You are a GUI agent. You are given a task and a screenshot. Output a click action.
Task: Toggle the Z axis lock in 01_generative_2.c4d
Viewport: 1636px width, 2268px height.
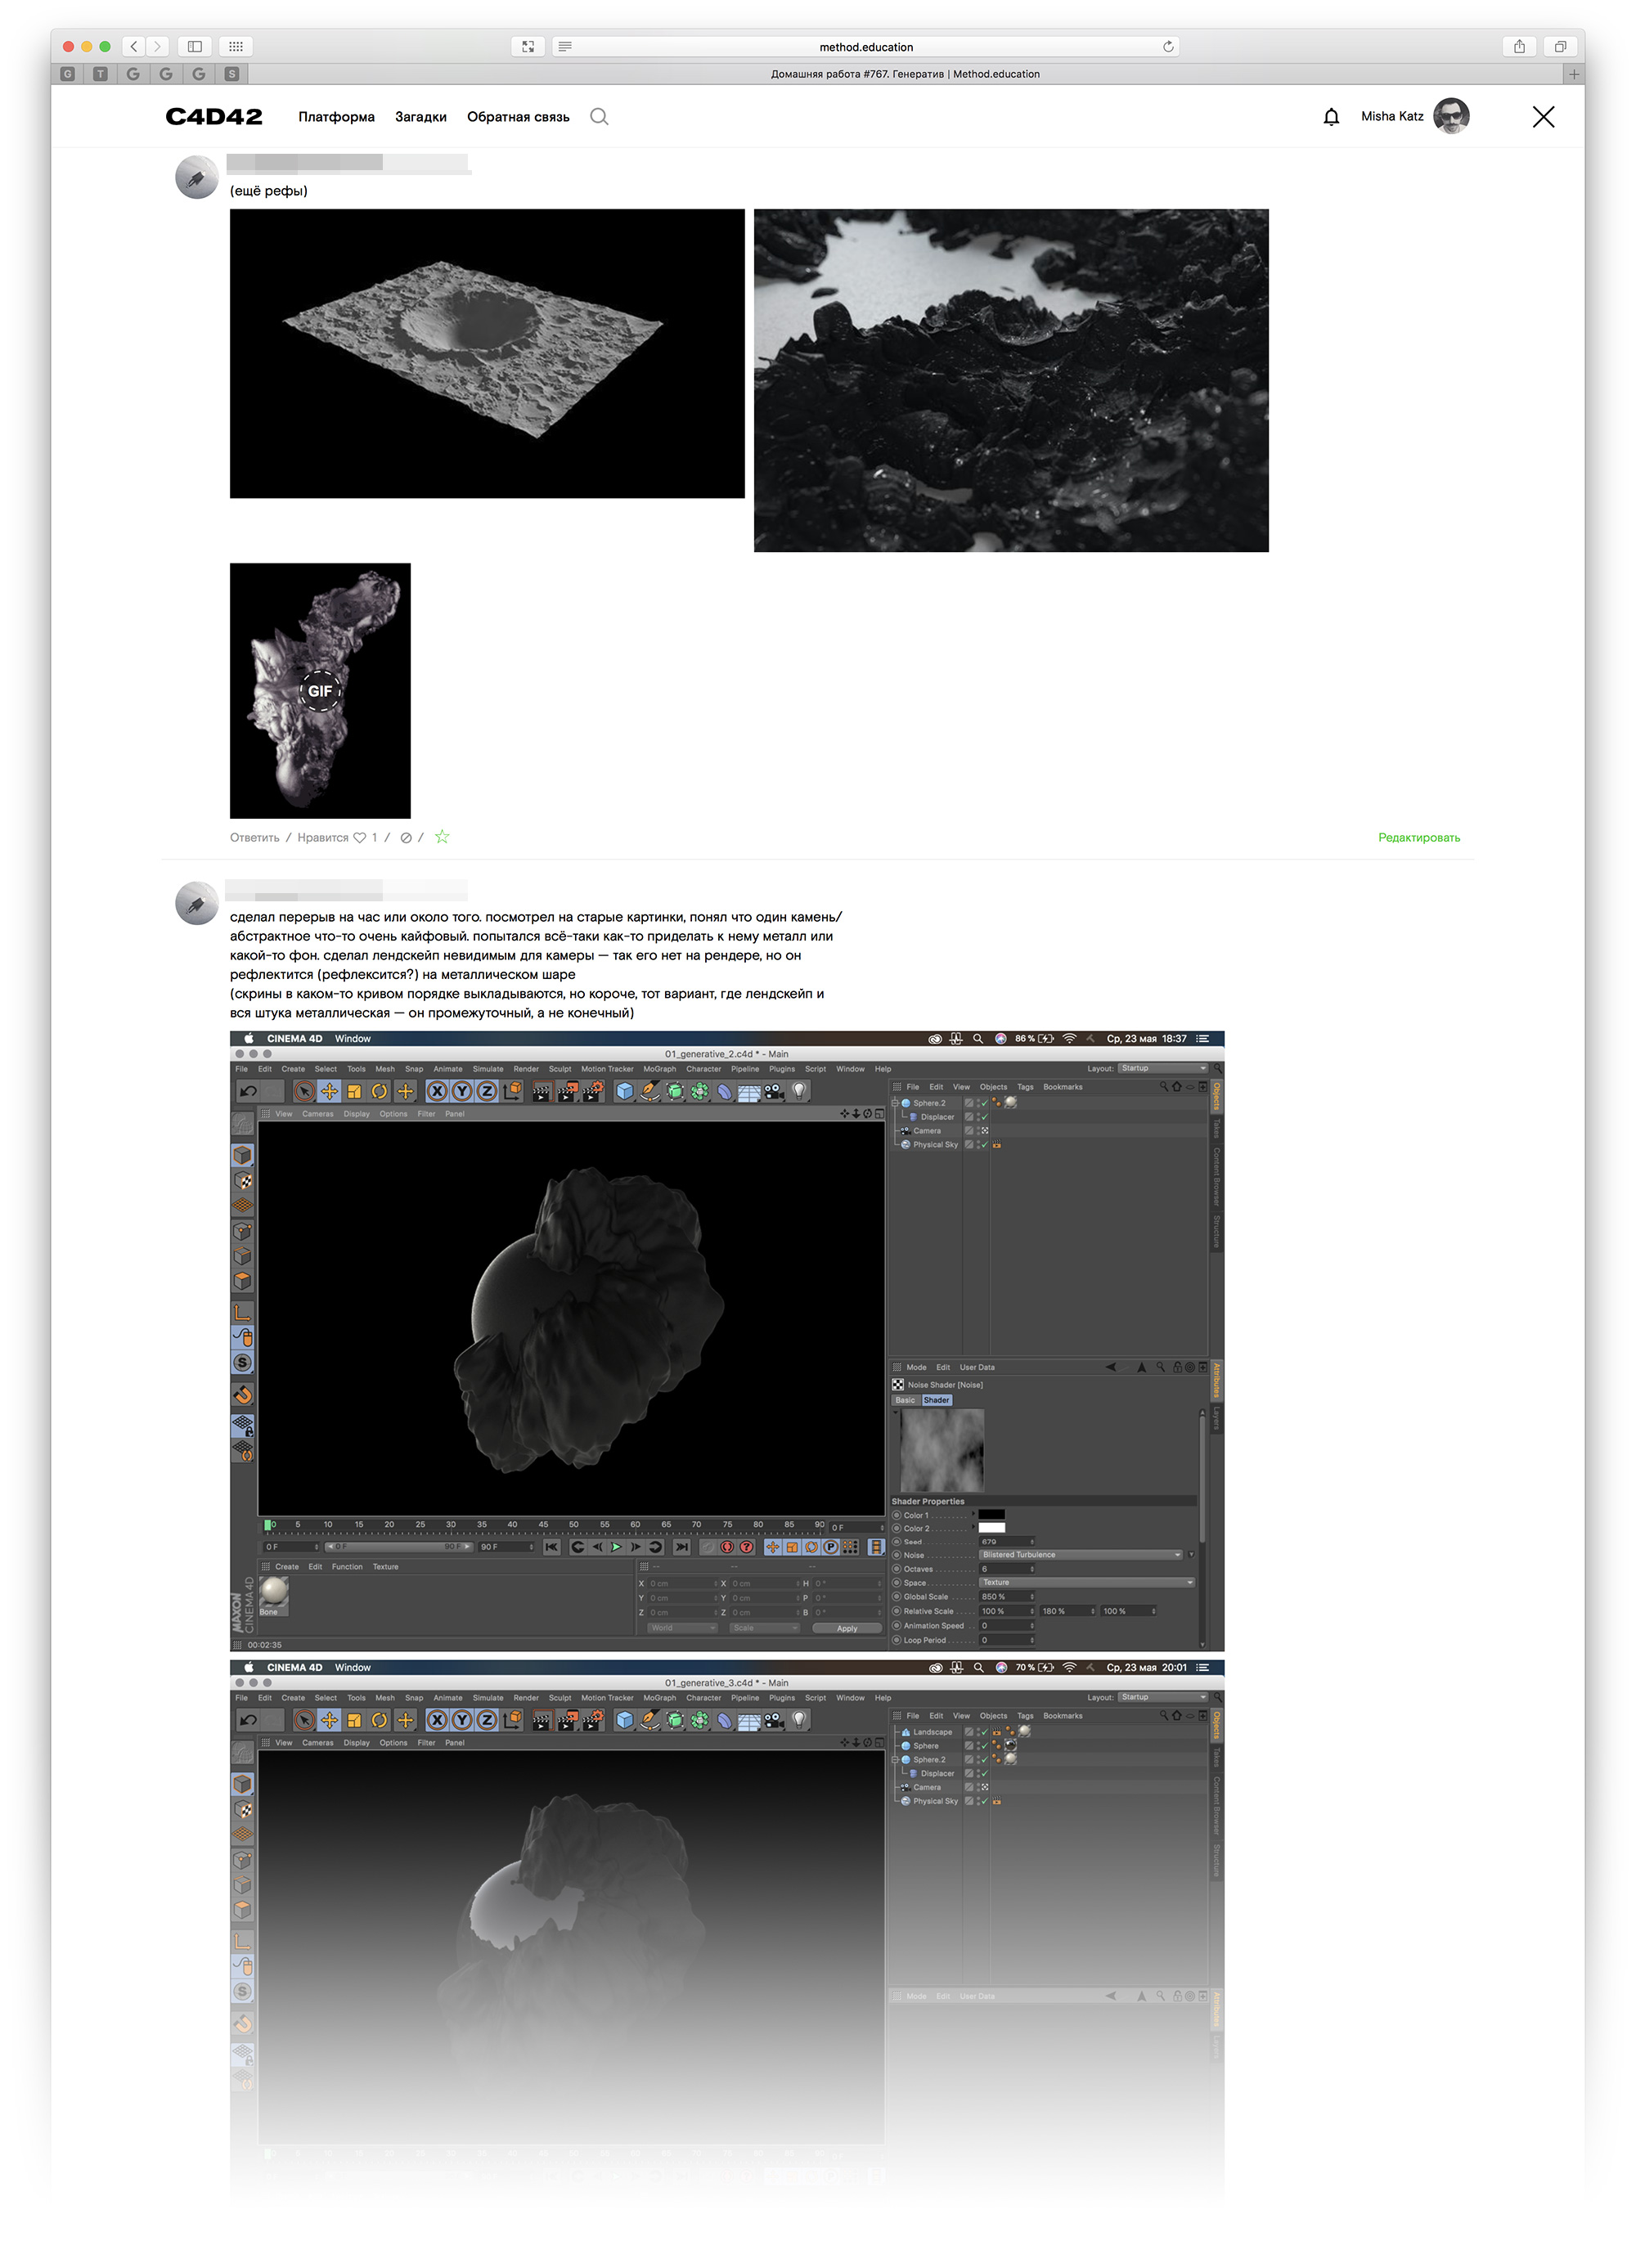pyautogui.click(x=487, y=1091)
